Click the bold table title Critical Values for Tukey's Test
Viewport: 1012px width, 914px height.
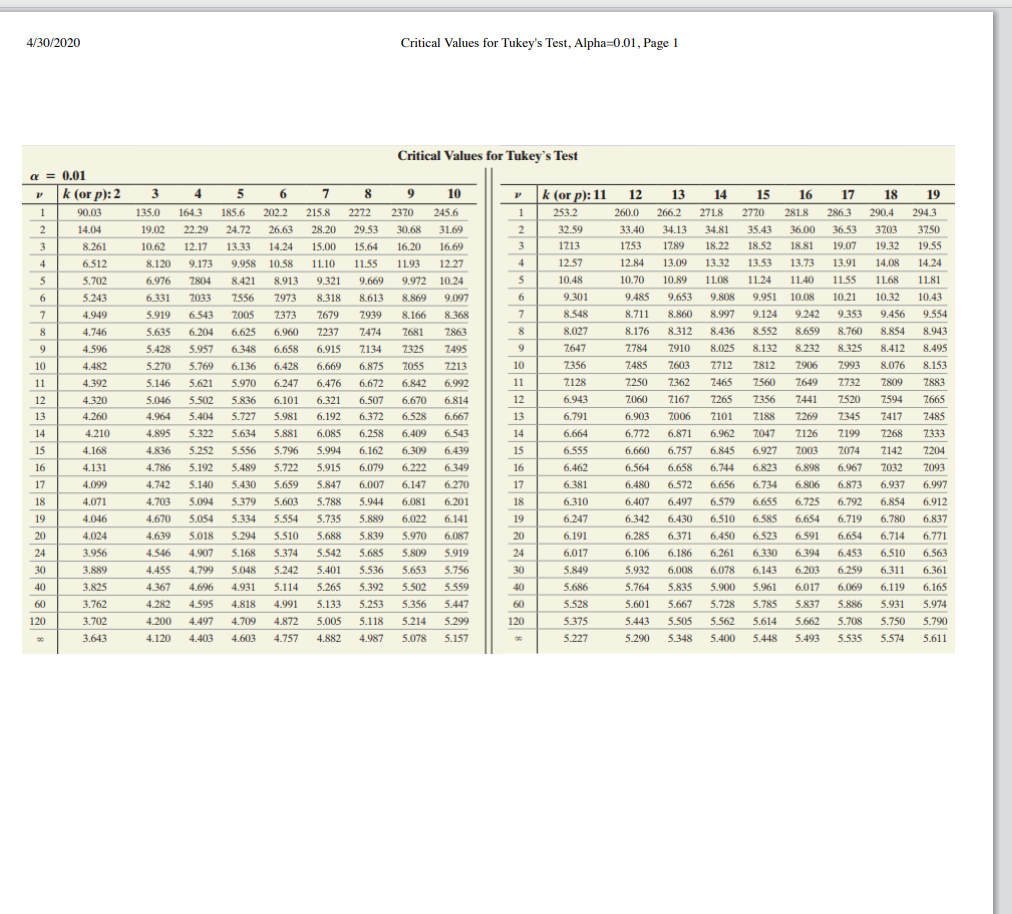tap(487, 156)
